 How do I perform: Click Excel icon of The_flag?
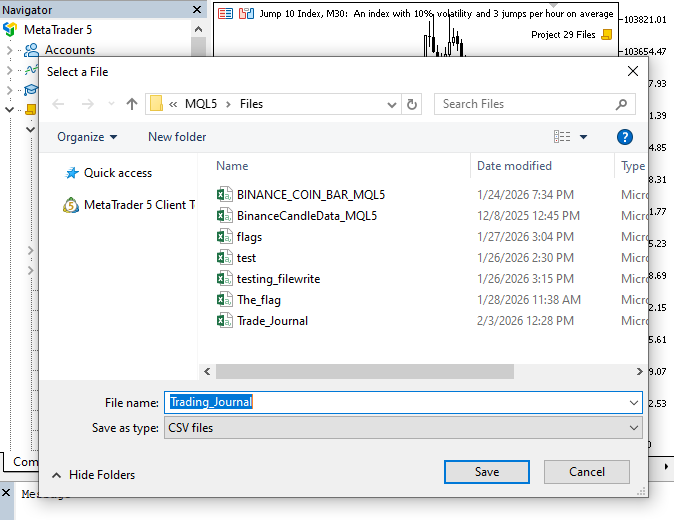point(225,300)
